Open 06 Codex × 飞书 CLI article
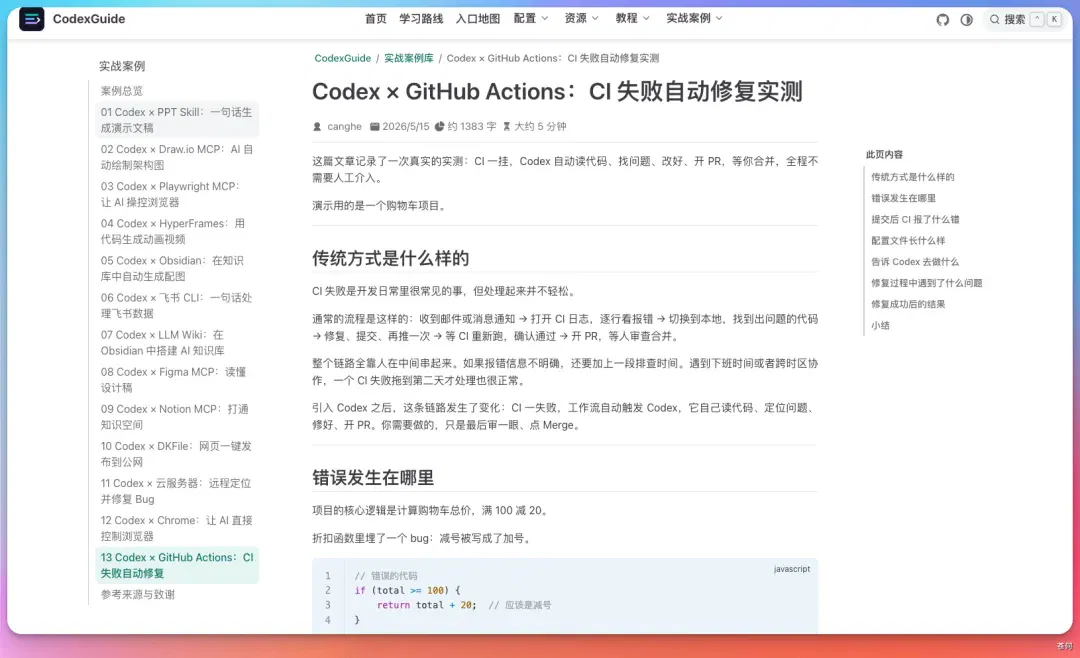This screenshot has height=658, width=1080. [177, 306]
